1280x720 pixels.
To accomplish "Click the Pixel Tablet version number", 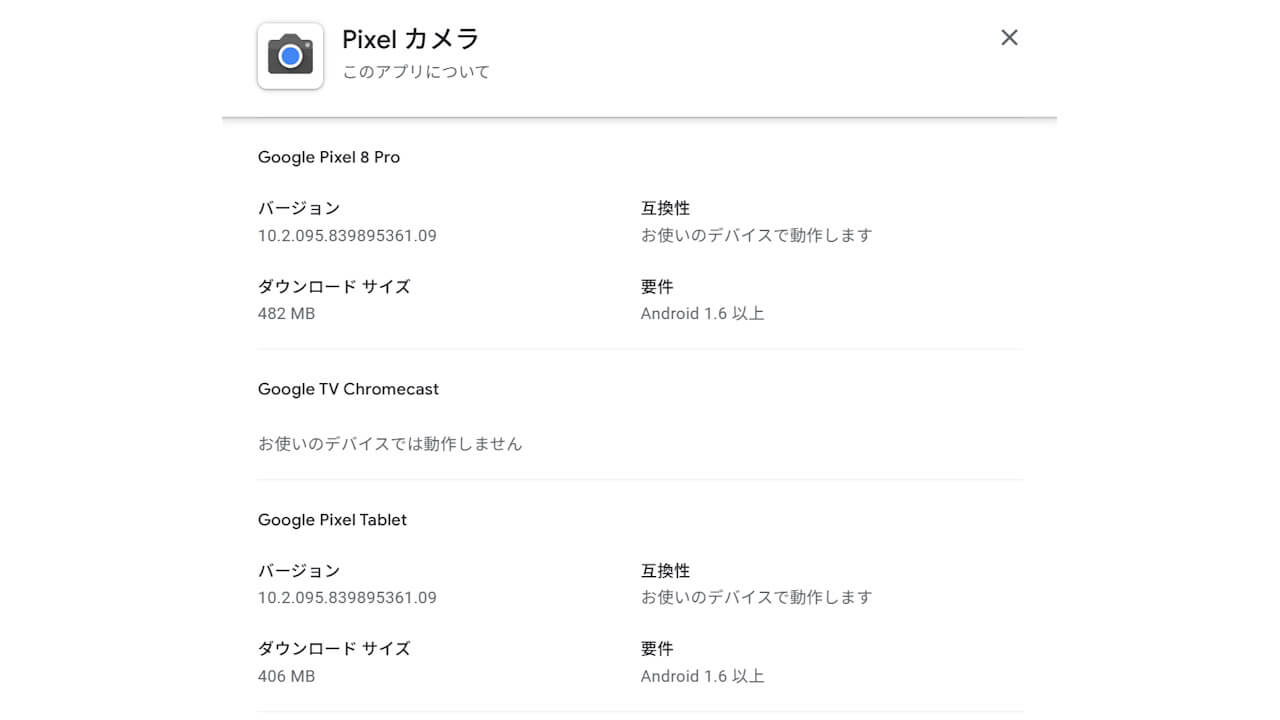I will click(x=347, y=598).
